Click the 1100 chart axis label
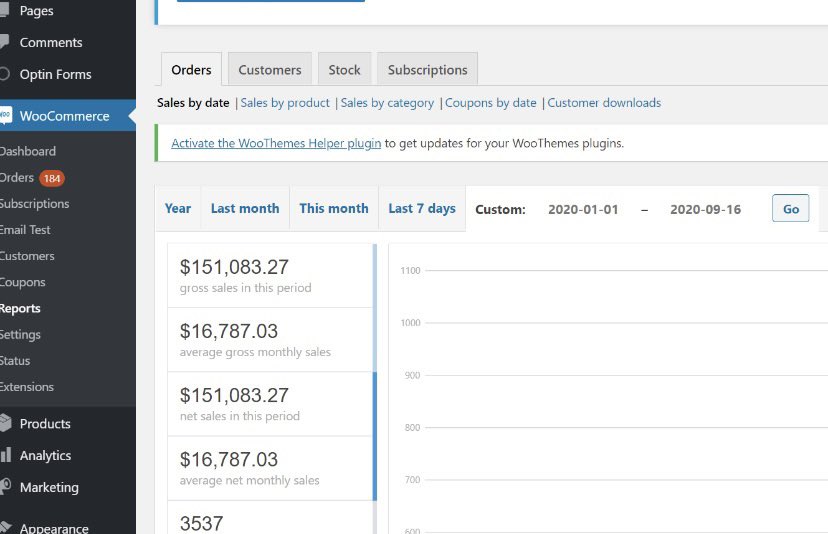828x534 pixels. coord(410,271)
